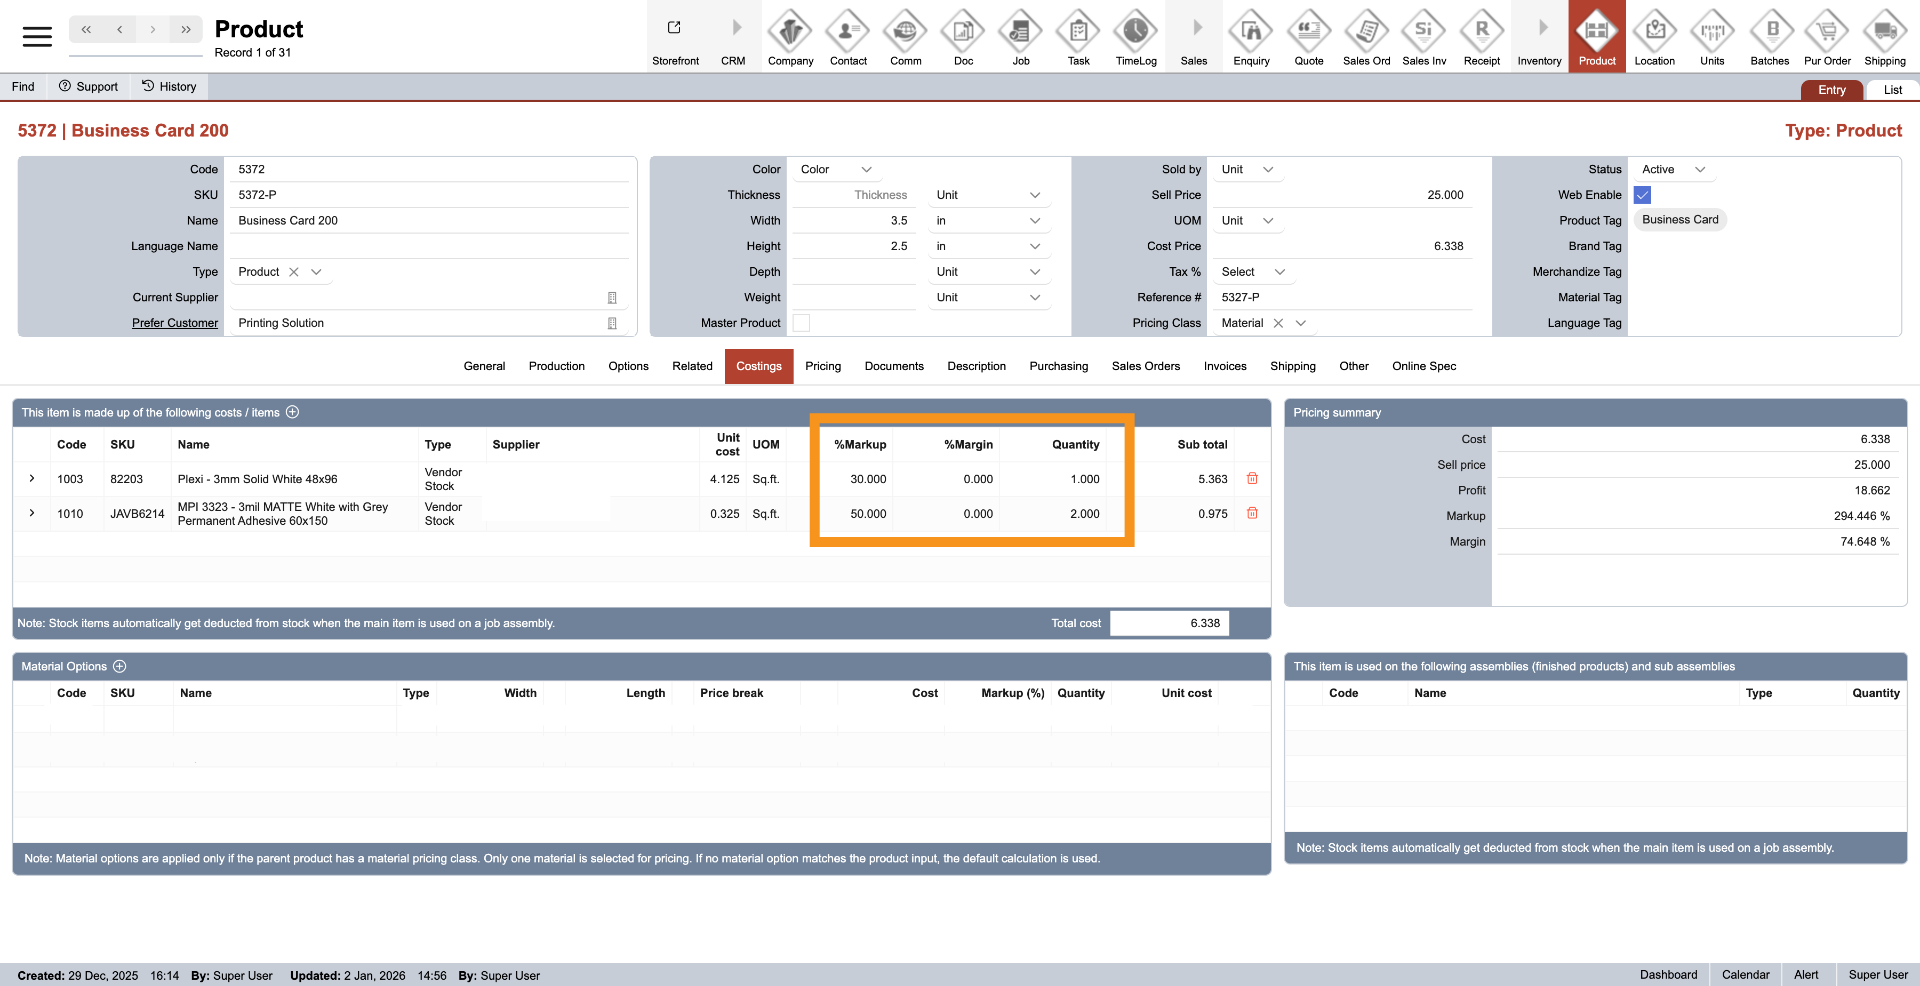This screenshot has width=1920, height=986.
Task: Switch to the Pricing tab
Action: point(822,366)
